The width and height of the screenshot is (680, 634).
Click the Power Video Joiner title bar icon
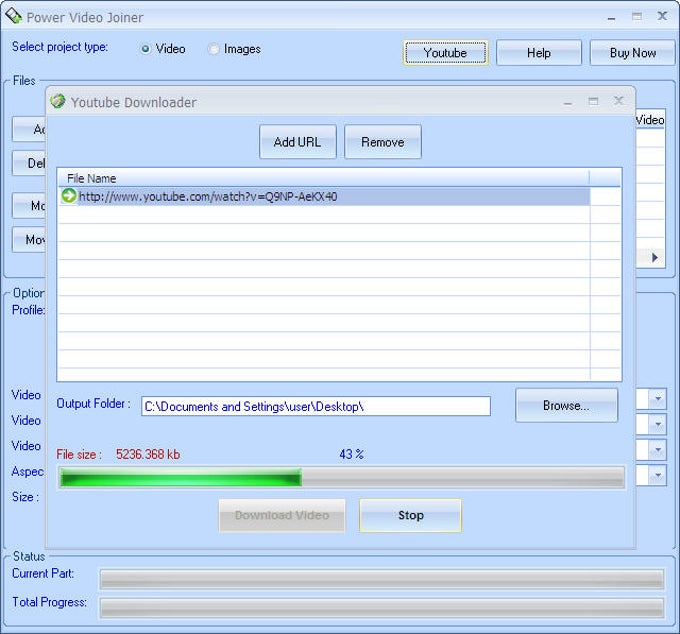point(13,16)
